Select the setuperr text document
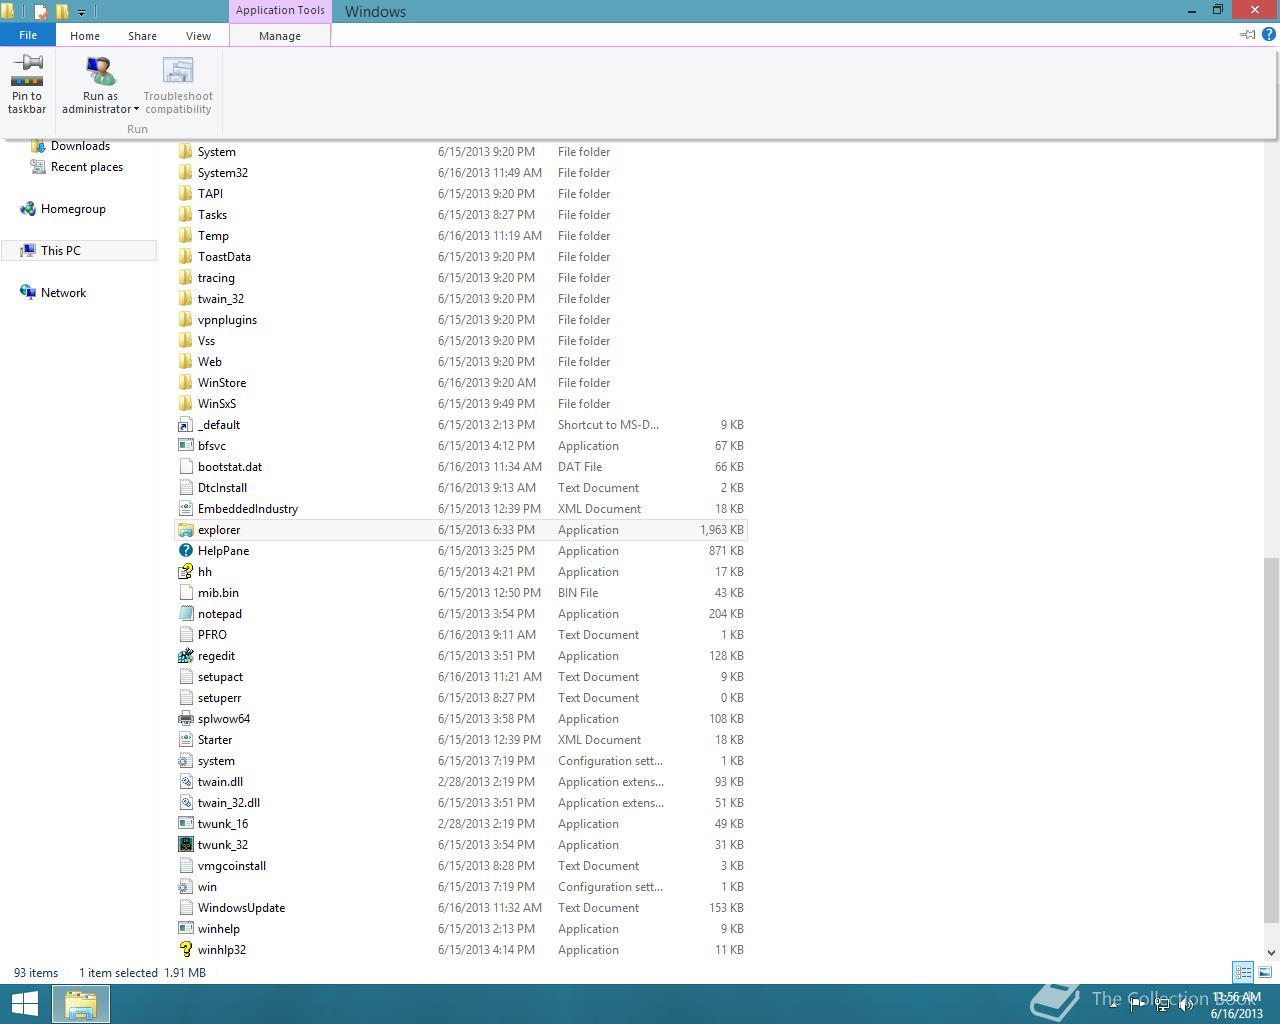 click(x=461, y=698)
